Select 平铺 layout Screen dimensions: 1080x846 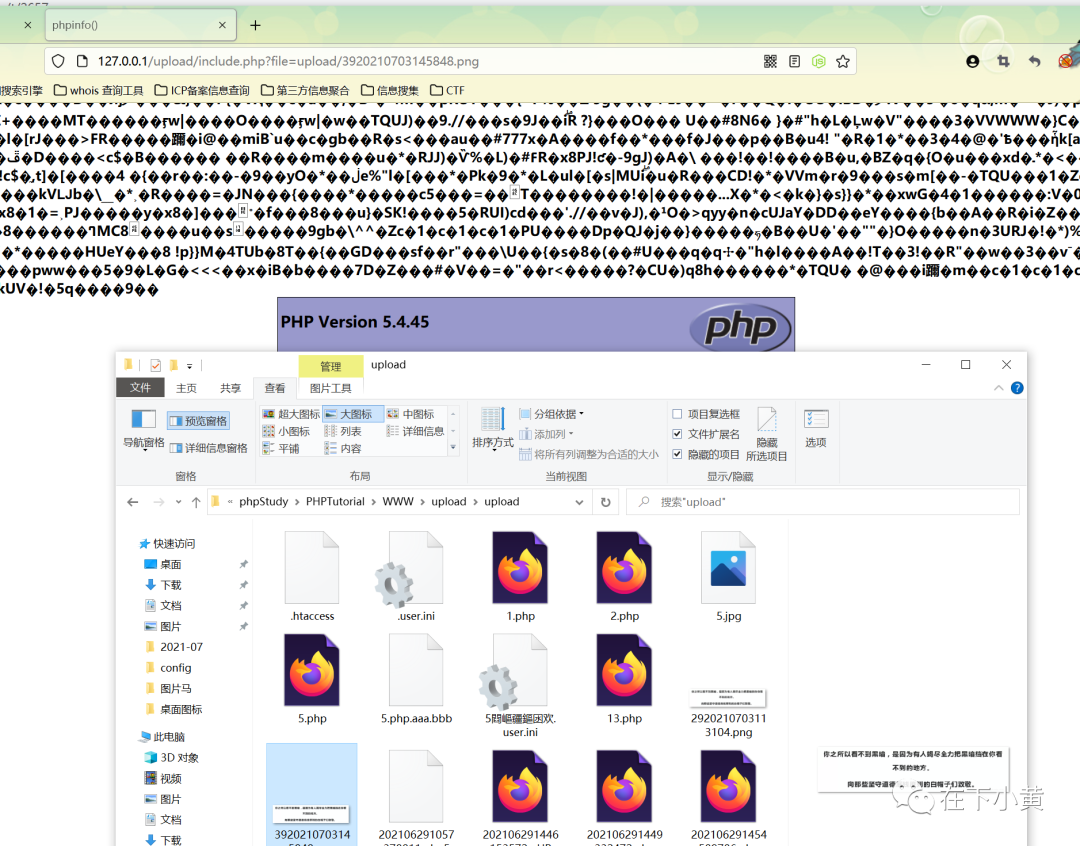coord(280,448)
